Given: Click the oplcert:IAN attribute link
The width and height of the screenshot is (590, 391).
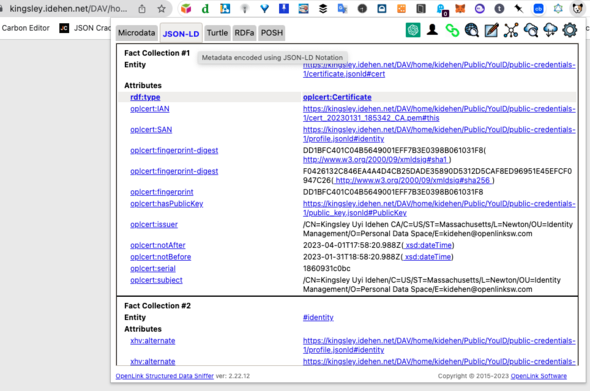Looking at the screenshot, I should click(x=150, y=109).
